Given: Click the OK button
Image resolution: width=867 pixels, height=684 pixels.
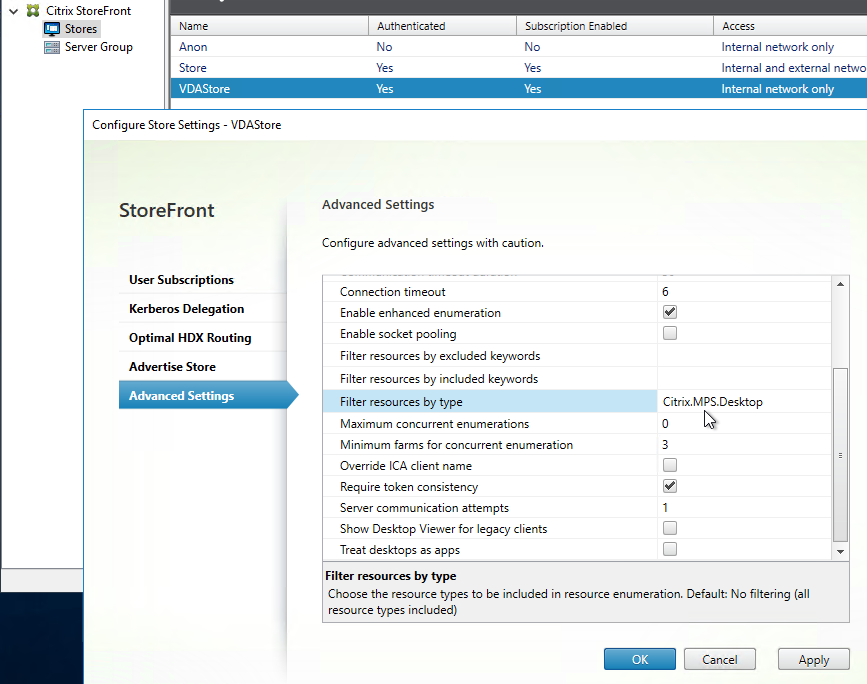Looking at the screenshot, I should pos(640,659).
